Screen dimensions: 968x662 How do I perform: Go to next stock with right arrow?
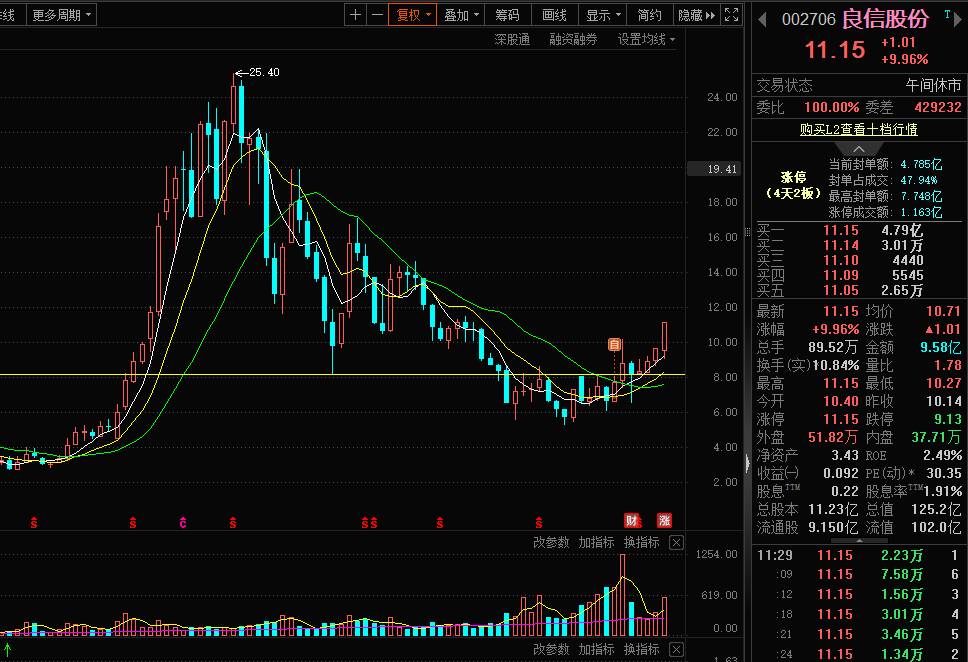tap(958, 20)
